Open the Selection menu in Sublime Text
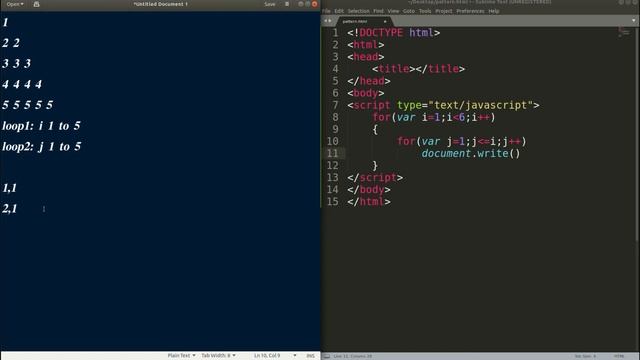 click(359, 11)
